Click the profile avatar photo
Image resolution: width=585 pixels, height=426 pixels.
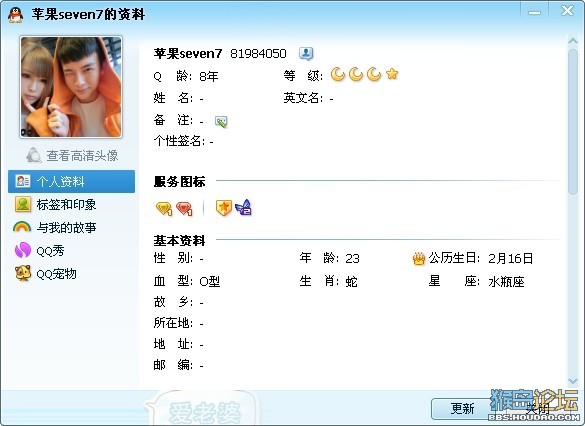pyautogui.click(x=71, y=87)
